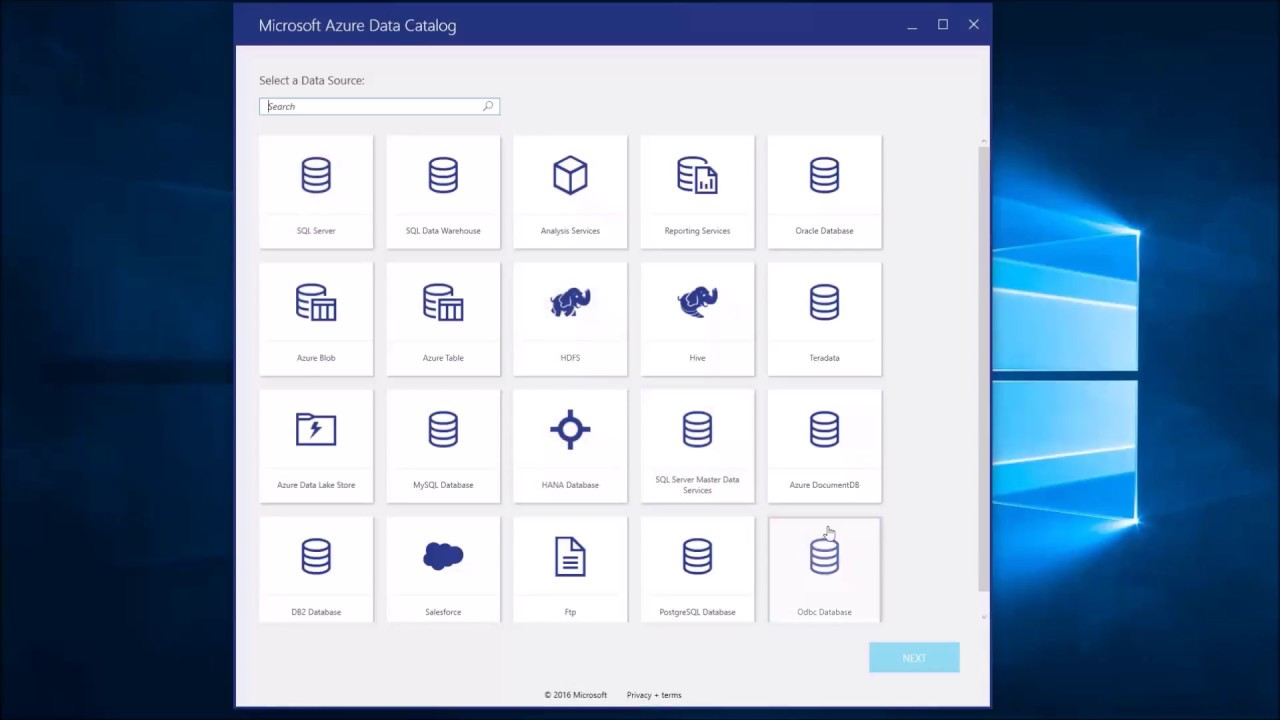Image resolution: width=1280 pixels, height=720 pixels.
Task: Select the MySQL Database tile
Action: click(443, 445)
